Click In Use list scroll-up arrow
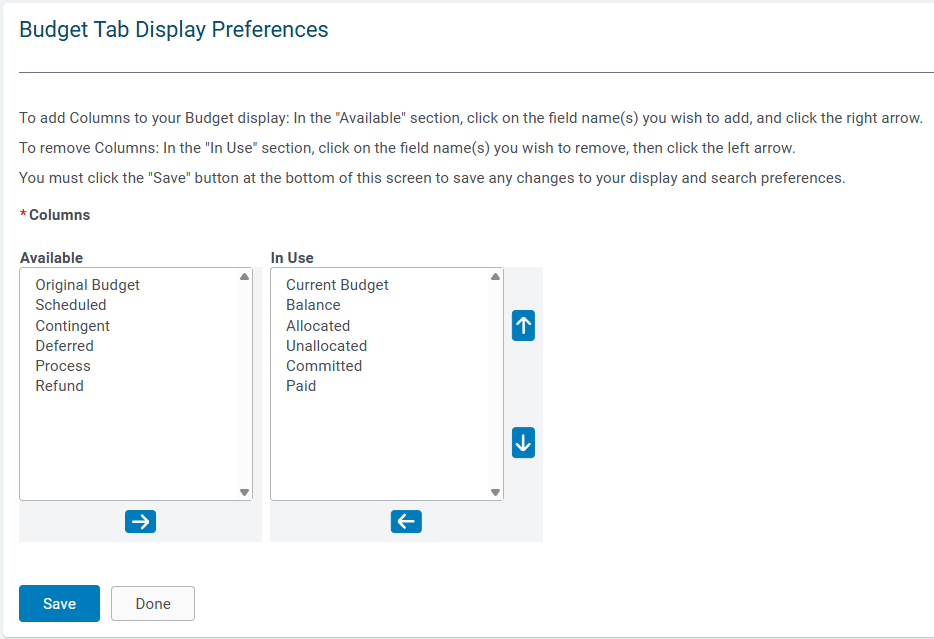The image size is (934, 639). [495, 276]
